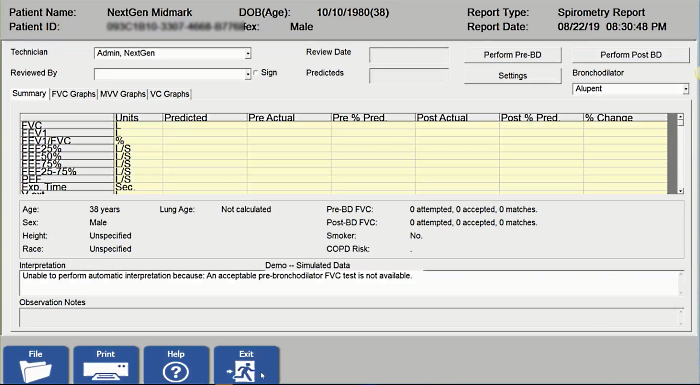Click the results table scrollbar up arrow
The image size is (700, 385).
pyautogui.click(x=680, y=117)
